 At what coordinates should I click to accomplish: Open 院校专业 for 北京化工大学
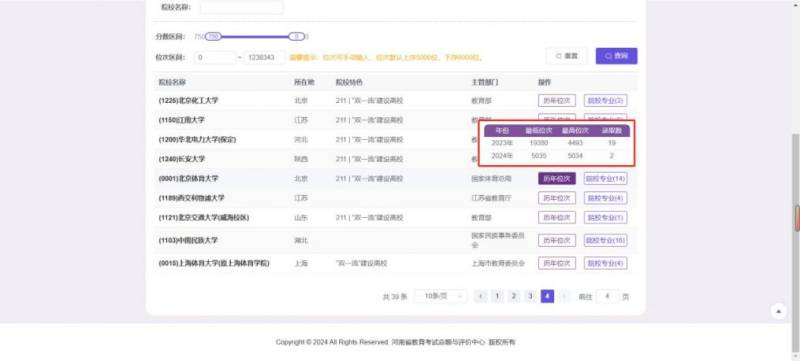point(606,100)
